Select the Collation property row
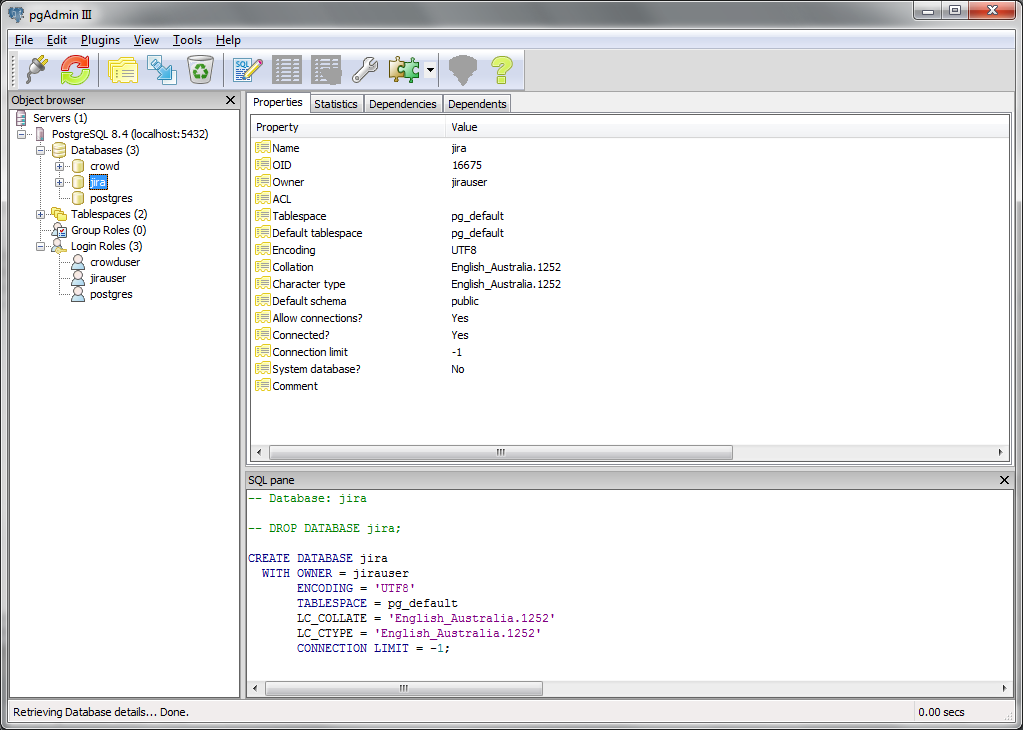 [630, 267]
